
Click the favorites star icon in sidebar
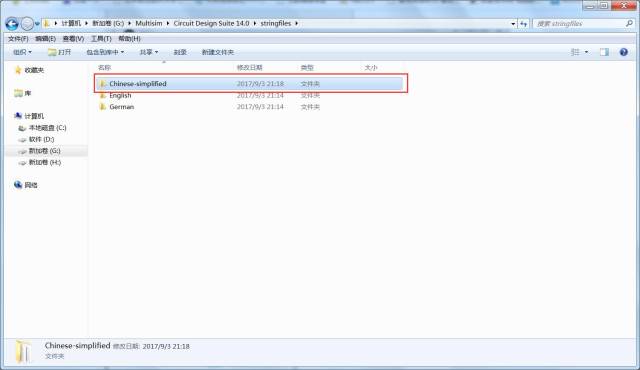click(18, 70)
